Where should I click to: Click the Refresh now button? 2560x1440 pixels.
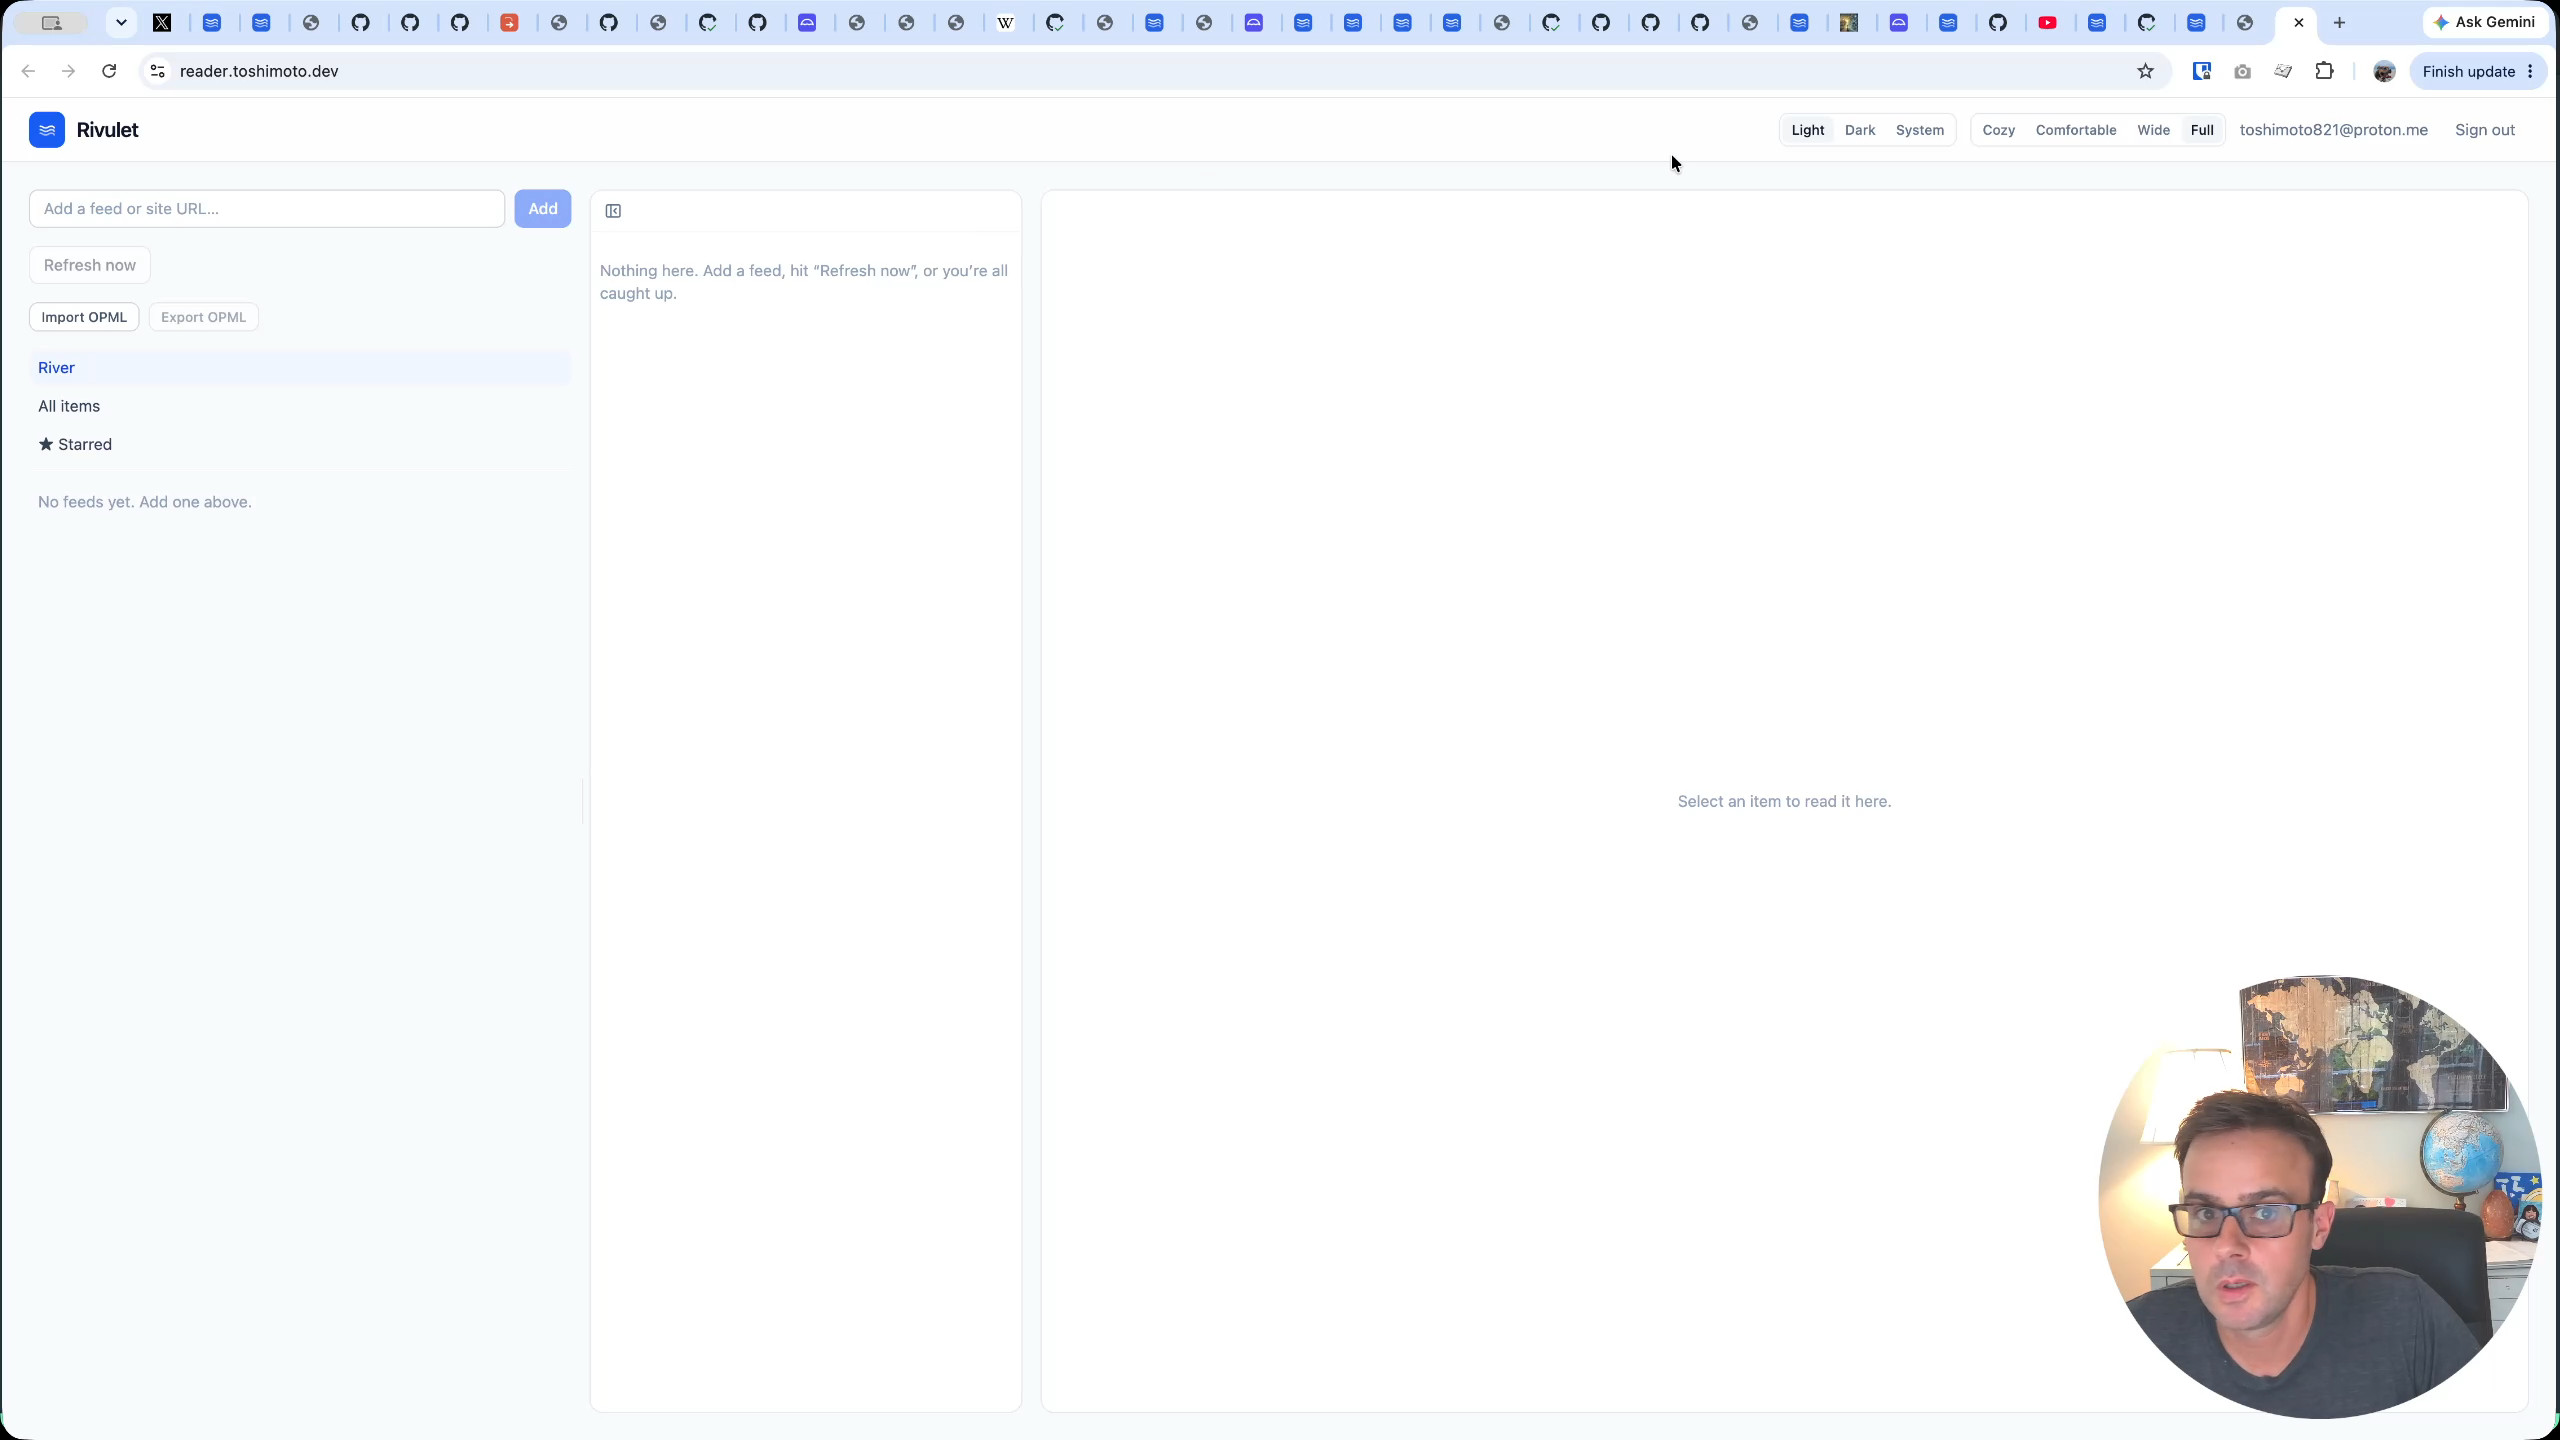coord(90,265)
